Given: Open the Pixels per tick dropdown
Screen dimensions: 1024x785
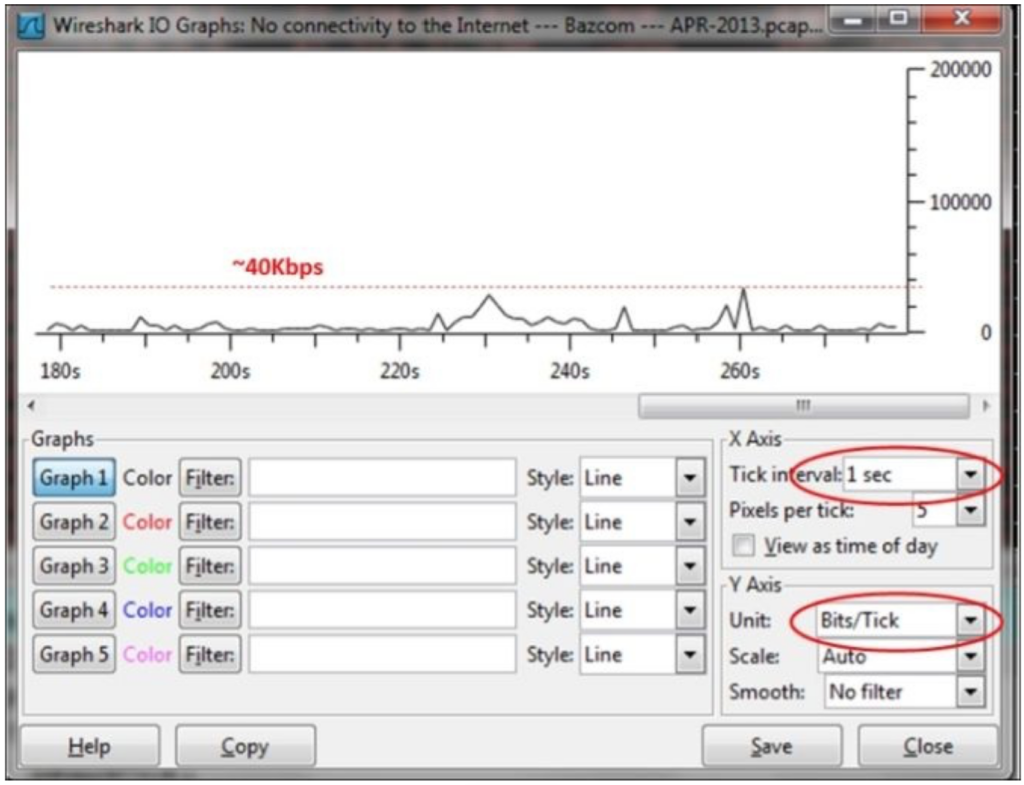Looking at the screenshot, I should point(948,510).
